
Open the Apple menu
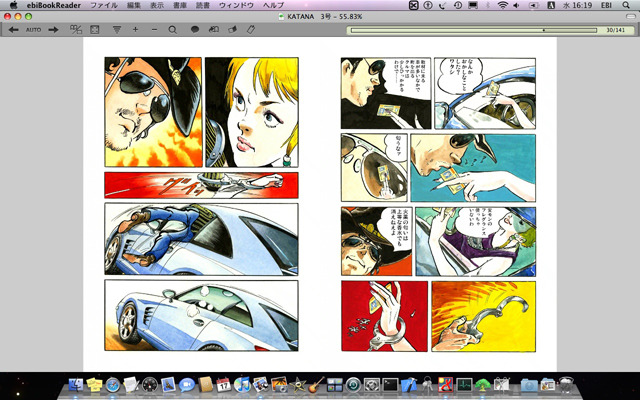pyautogui.click(x=13, y=5)
